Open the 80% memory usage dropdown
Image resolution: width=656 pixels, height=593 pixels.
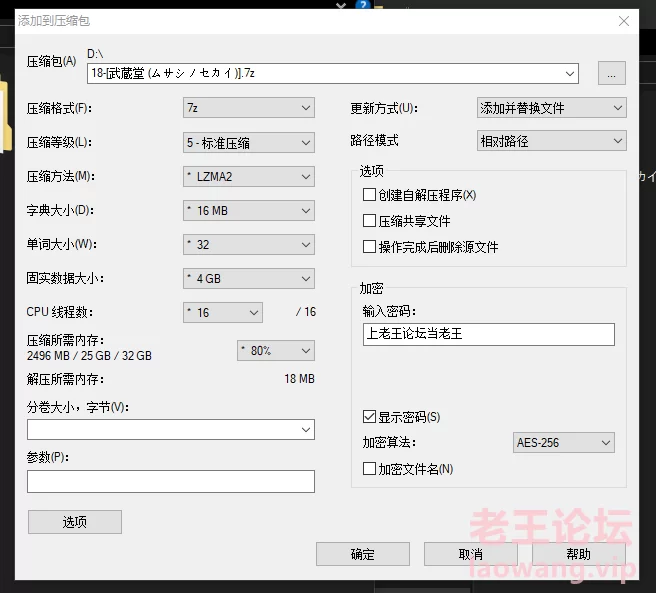(276, 350)
